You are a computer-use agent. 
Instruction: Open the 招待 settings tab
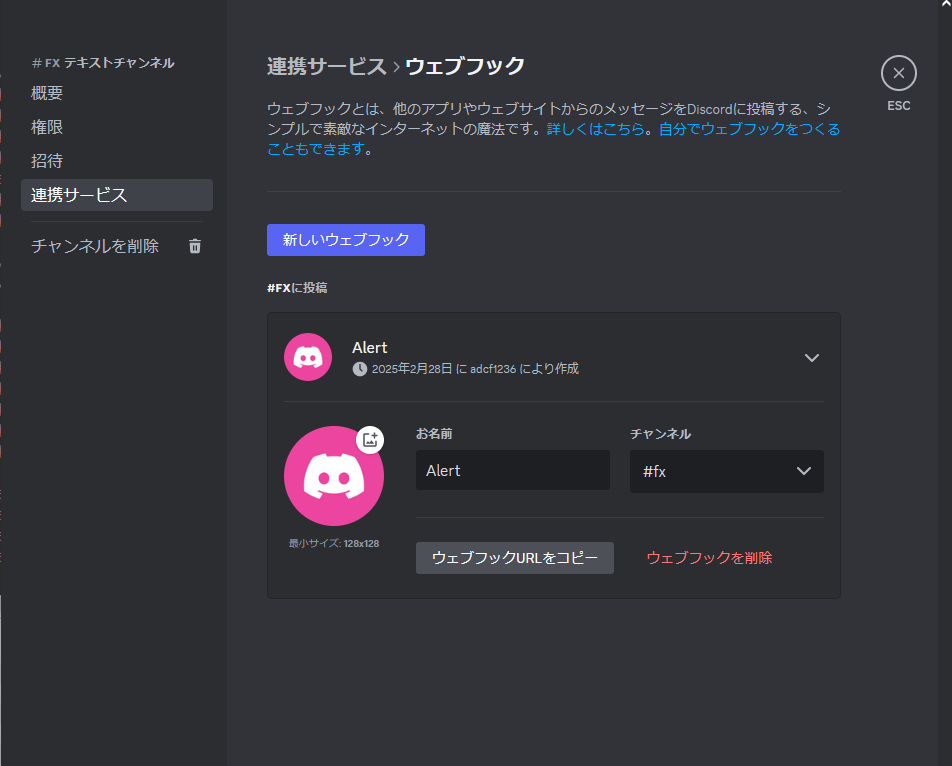pos(117,161)
